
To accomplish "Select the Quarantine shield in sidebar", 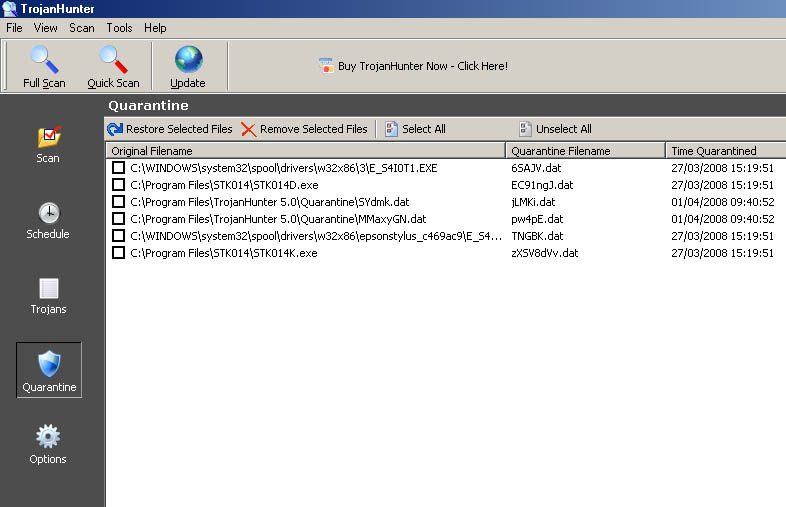I will tap(49, 370).
